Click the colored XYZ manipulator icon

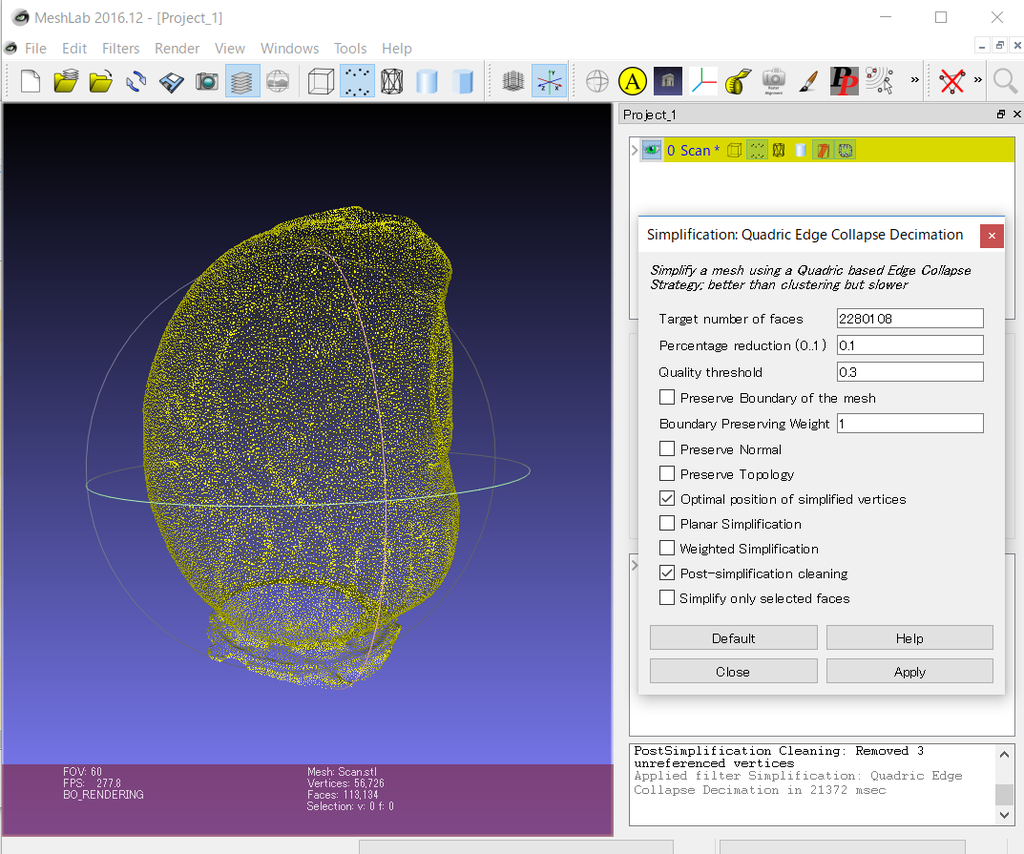tap(703, 82)
